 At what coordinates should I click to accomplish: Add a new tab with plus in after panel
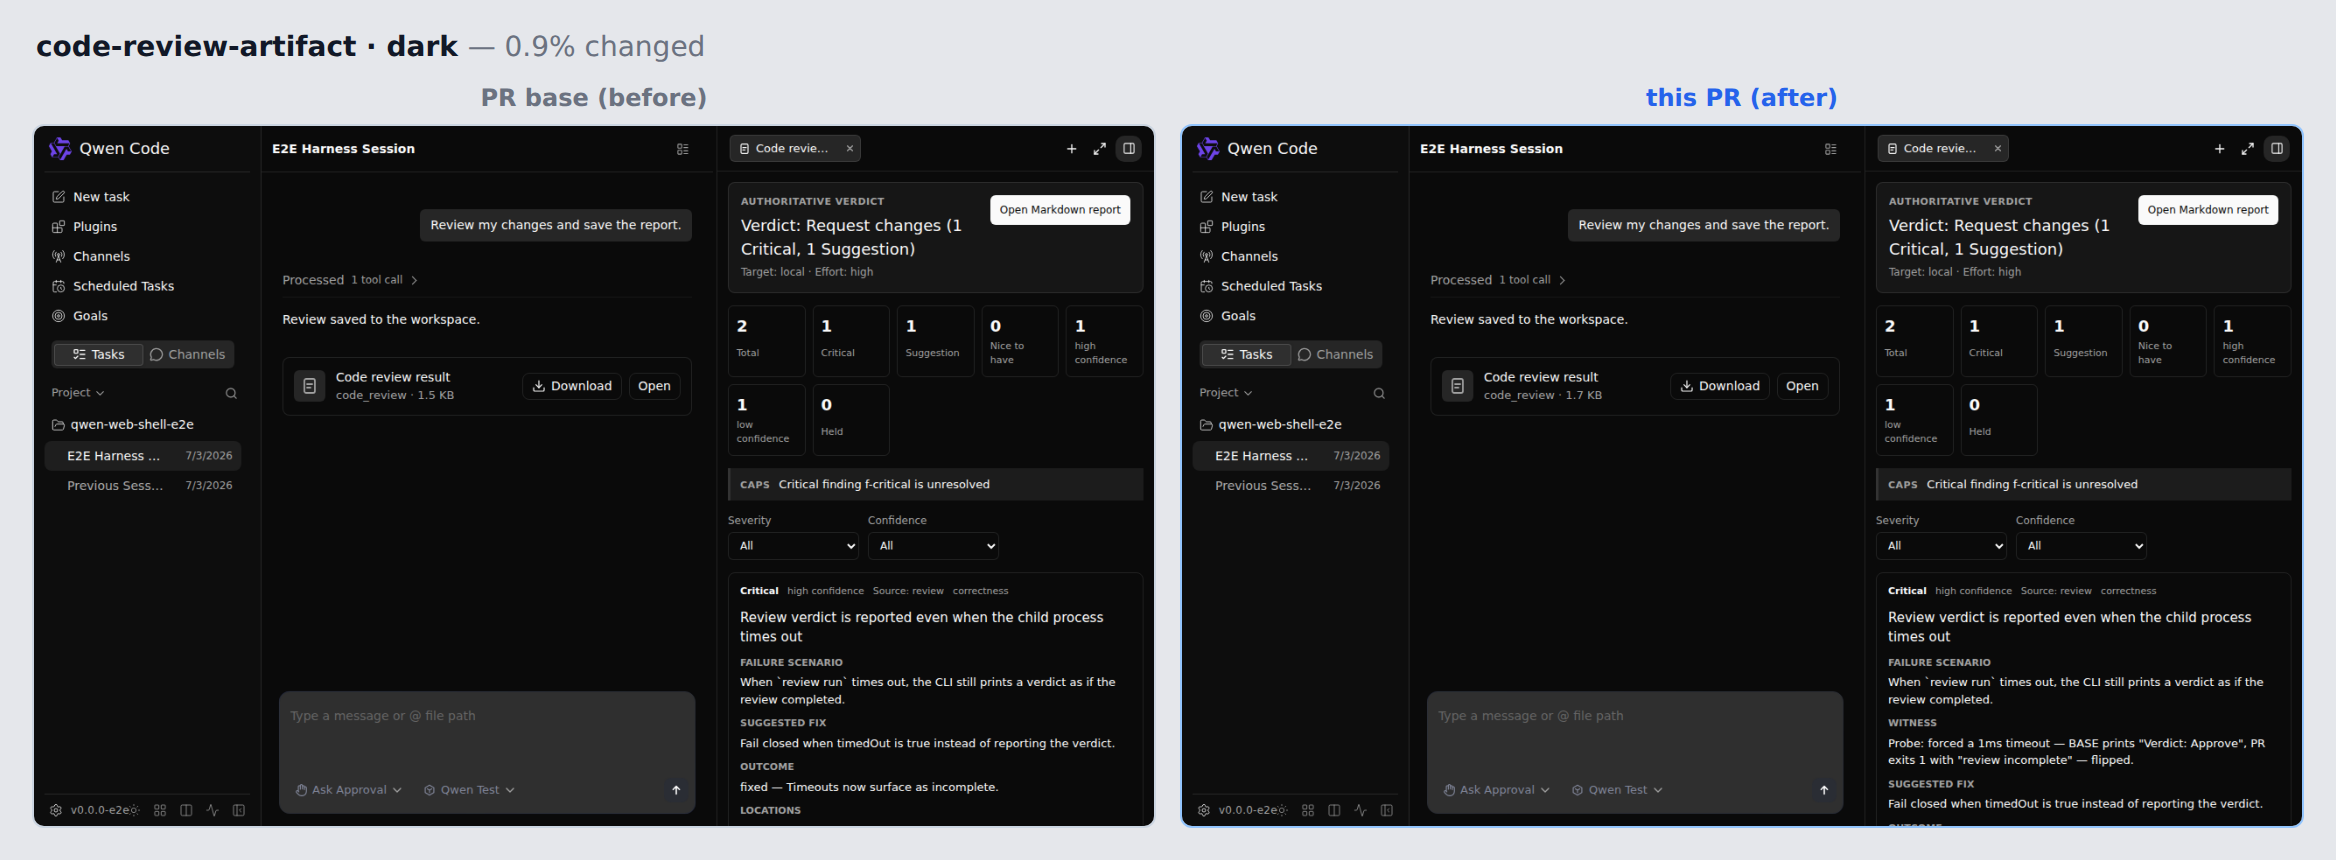(2220, 149)
